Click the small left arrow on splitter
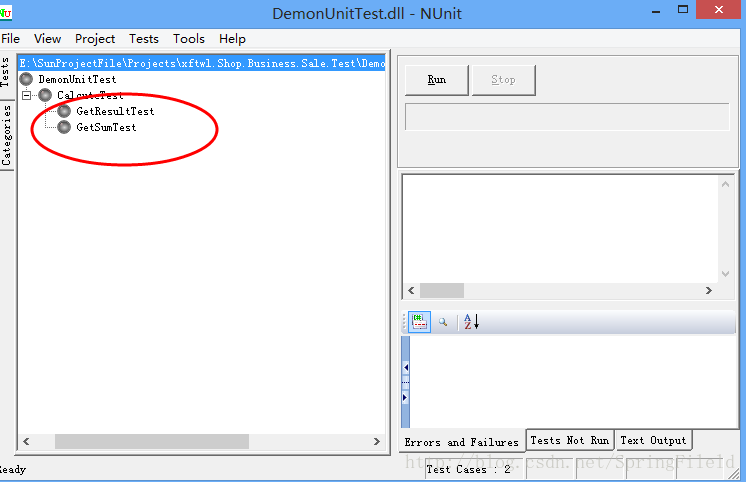The image size is (746, 482). [405, 367]
